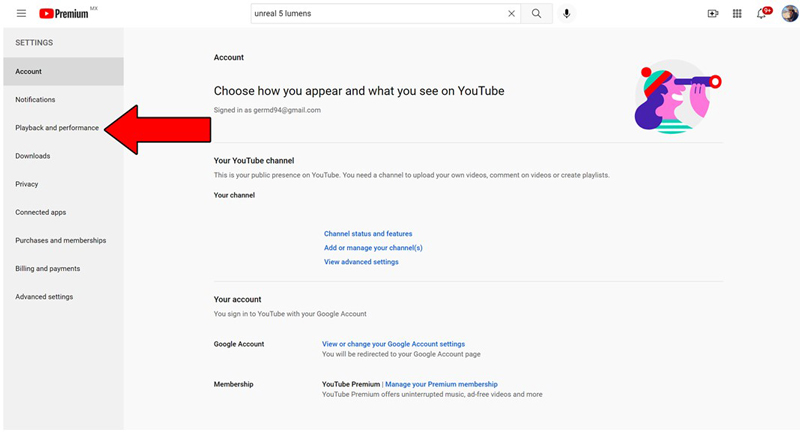Click the 'Your account' heading
The width and height of the screenshot is (800, 434).
pos(237,299)
